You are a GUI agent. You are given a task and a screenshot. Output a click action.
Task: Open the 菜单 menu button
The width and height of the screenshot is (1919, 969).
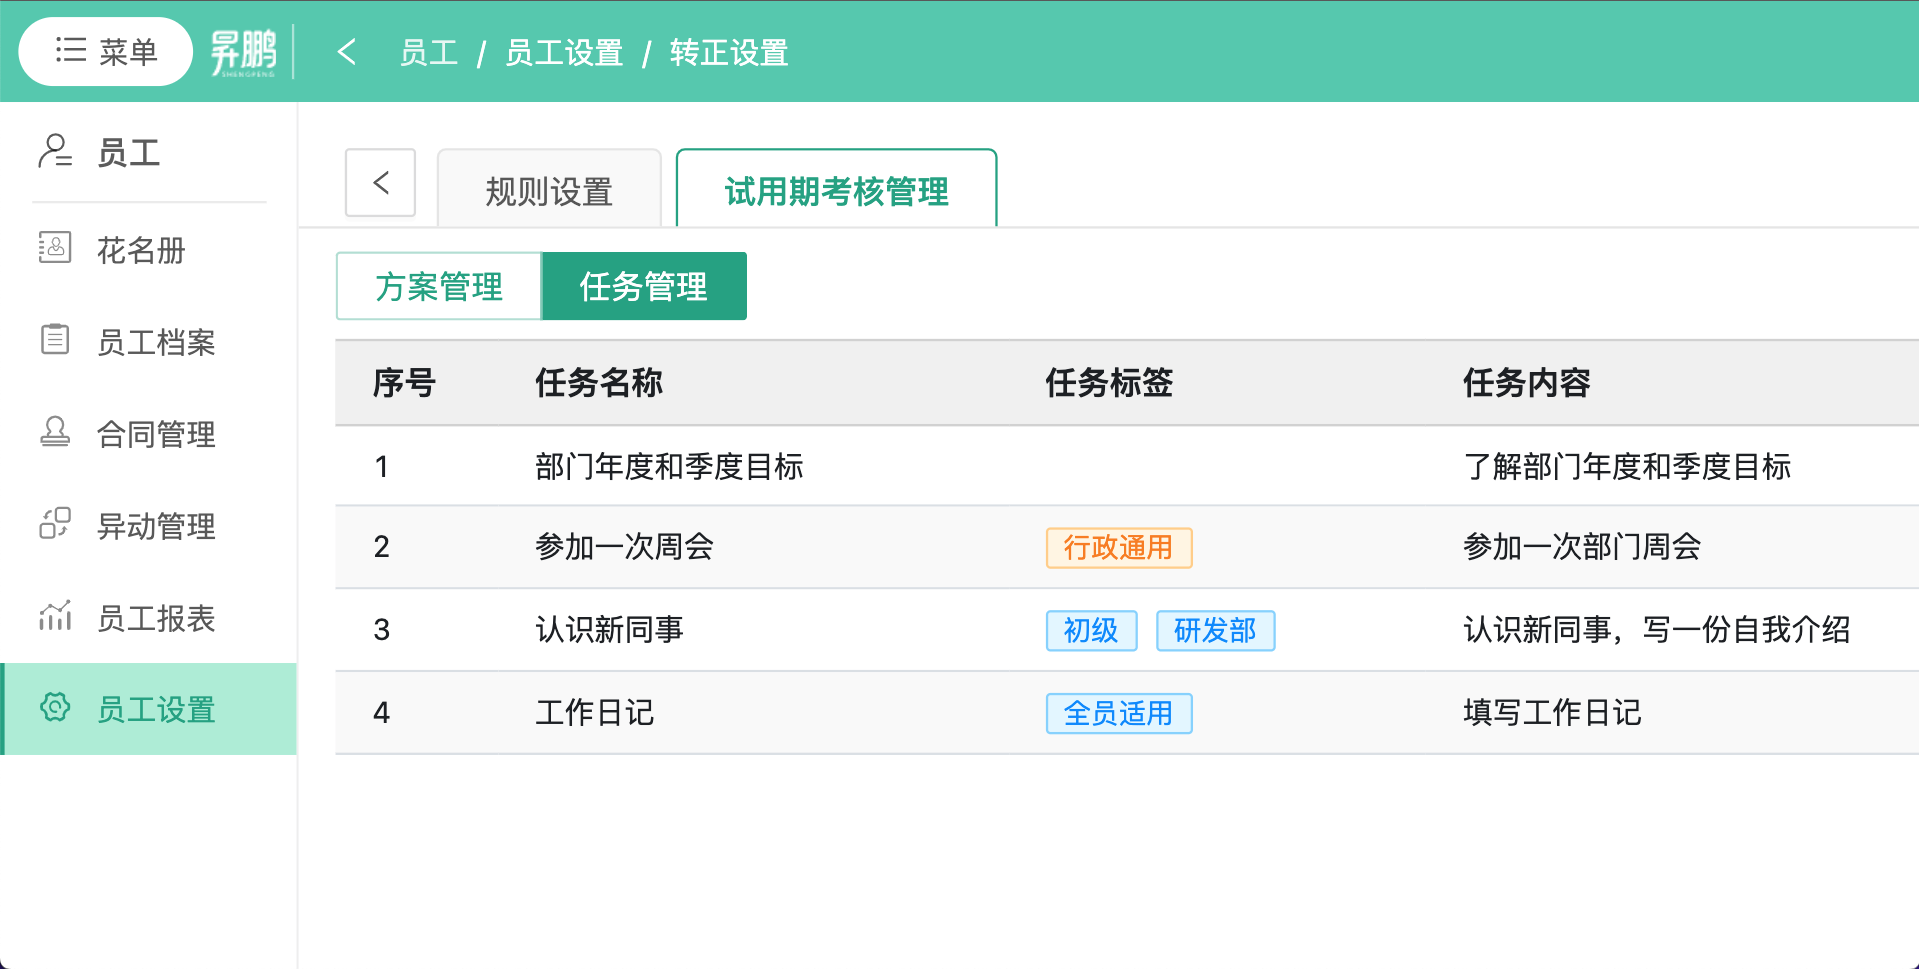tap(105, 51)
